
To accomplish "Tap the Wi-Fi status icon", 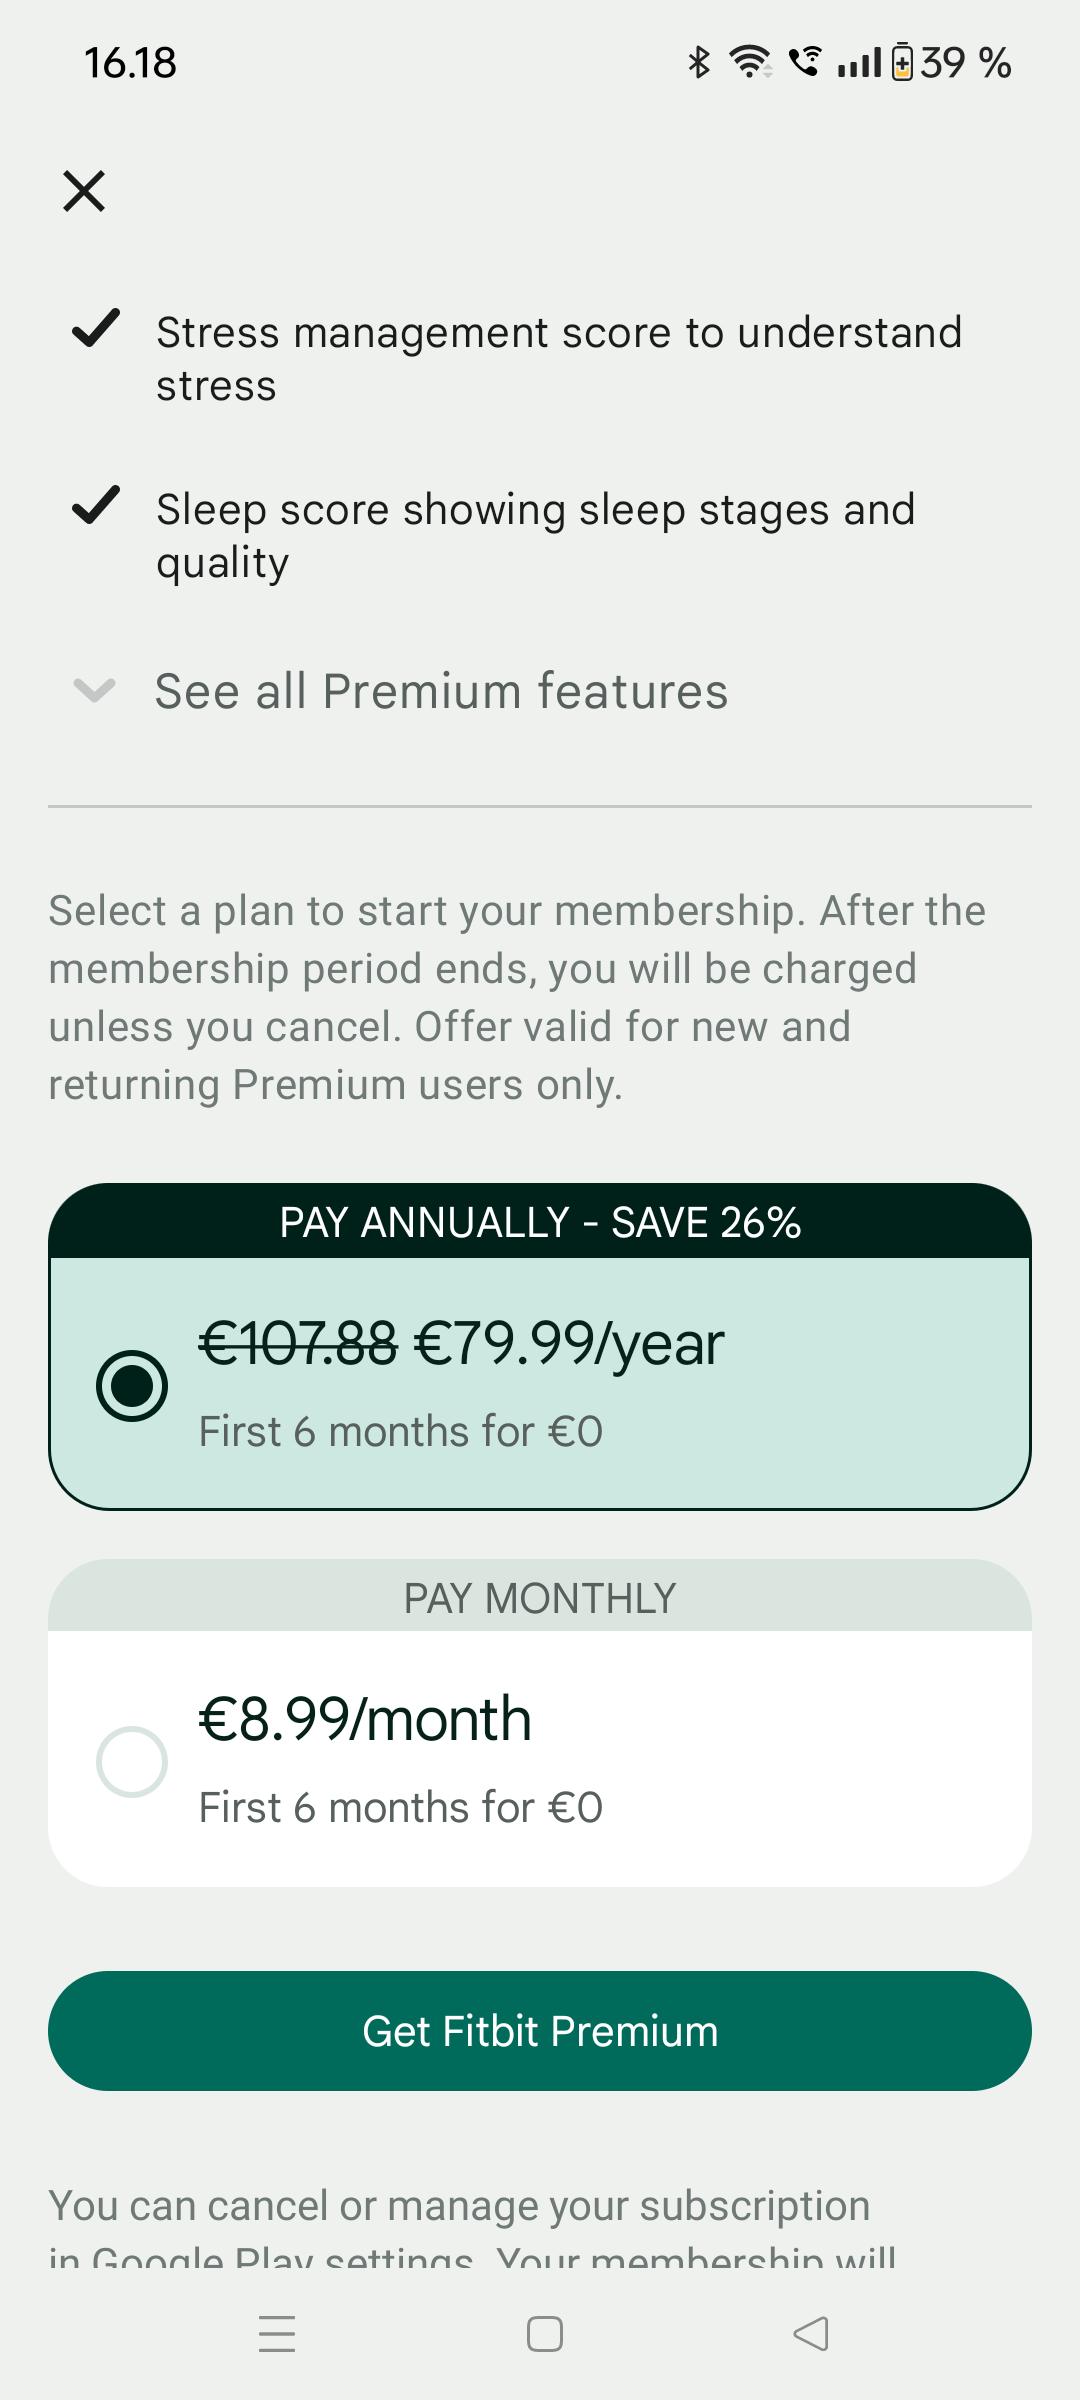I will (750, 62).
